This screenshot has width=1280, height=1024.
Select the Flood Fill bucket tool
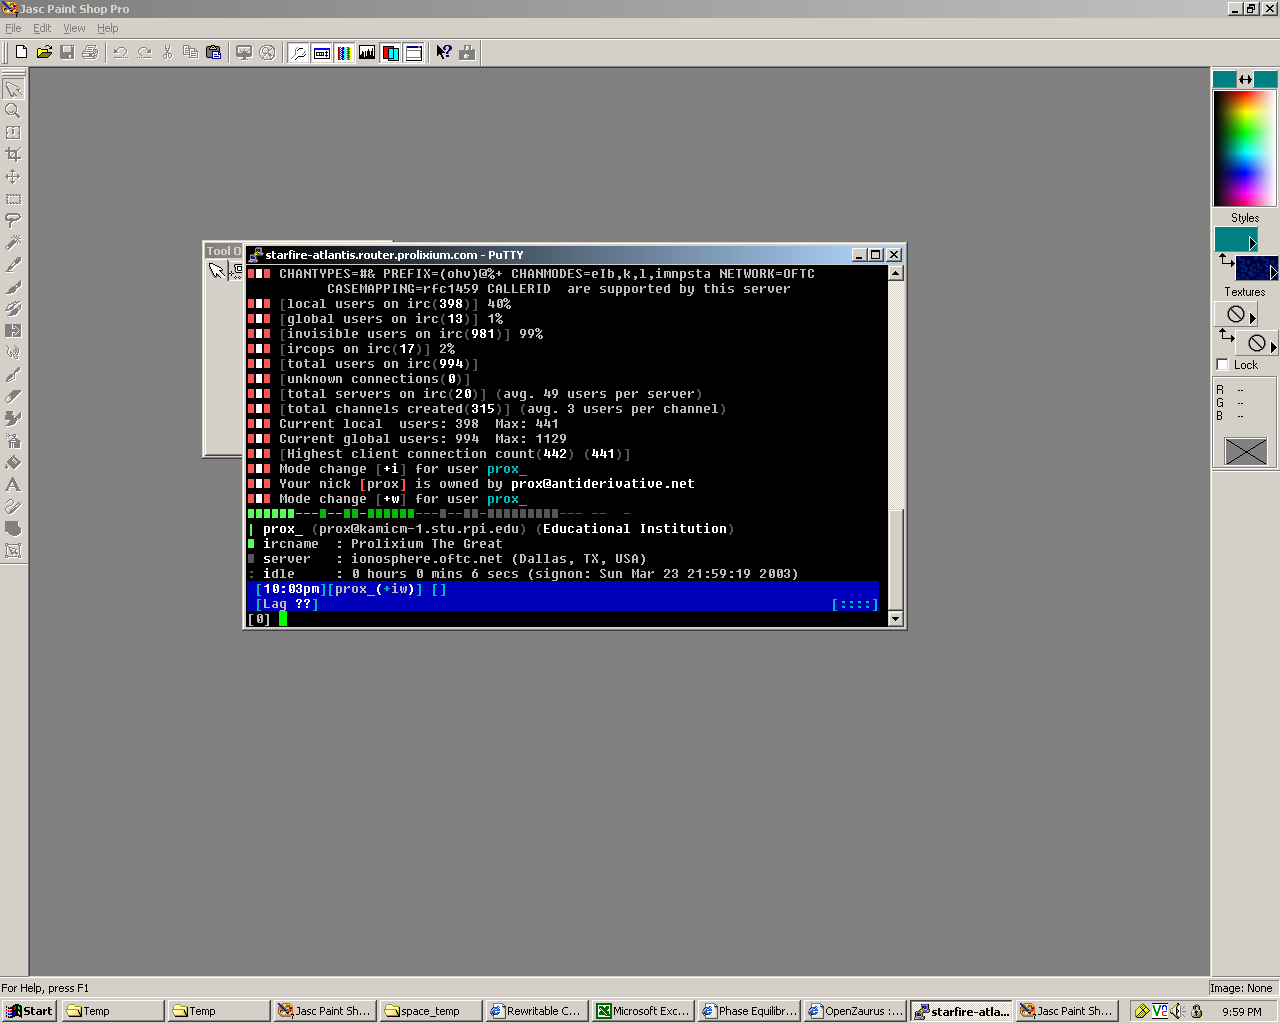[x=13, y=463]
